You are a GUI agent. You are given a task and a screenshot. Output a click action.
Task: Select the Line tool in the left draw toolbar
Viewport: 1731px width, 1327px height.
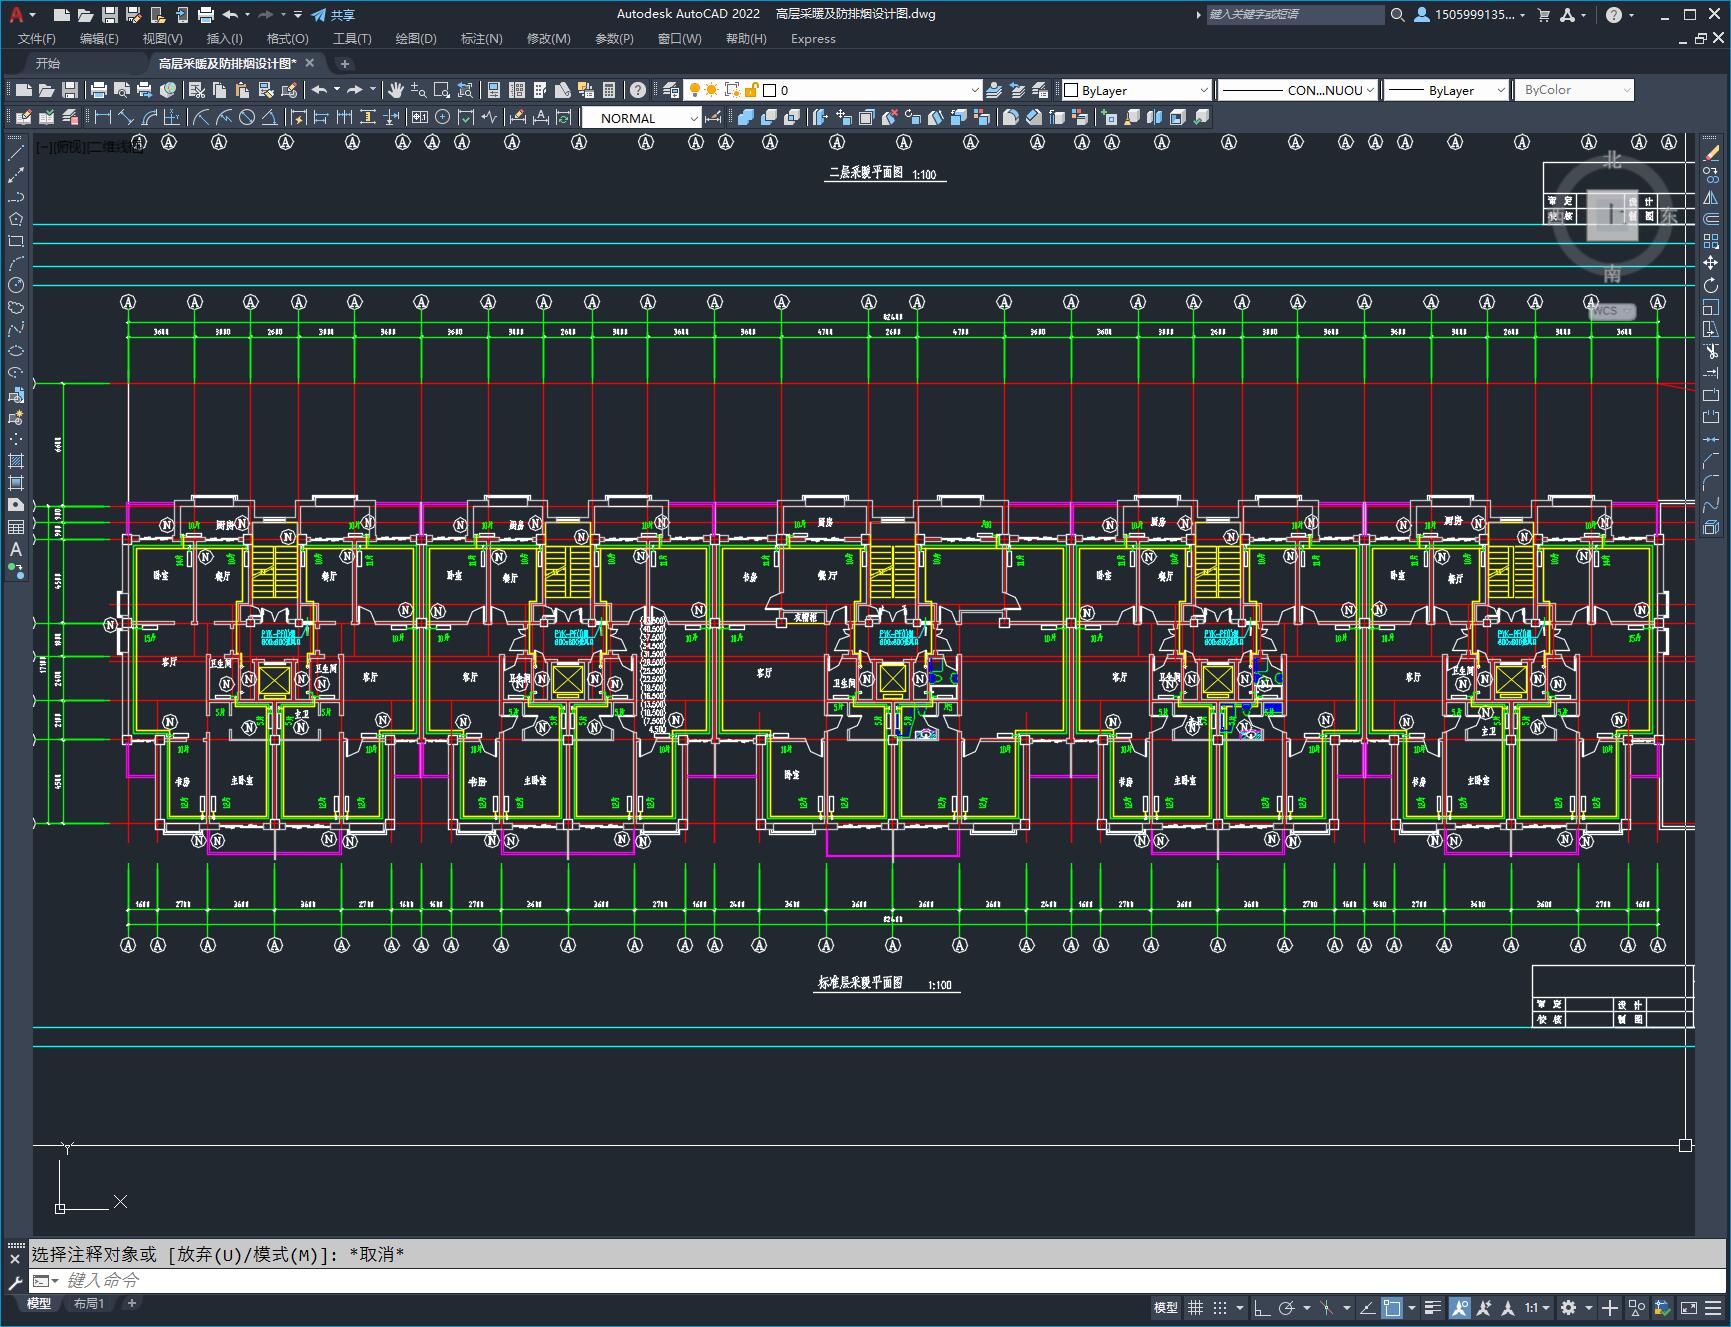[16, 153]
